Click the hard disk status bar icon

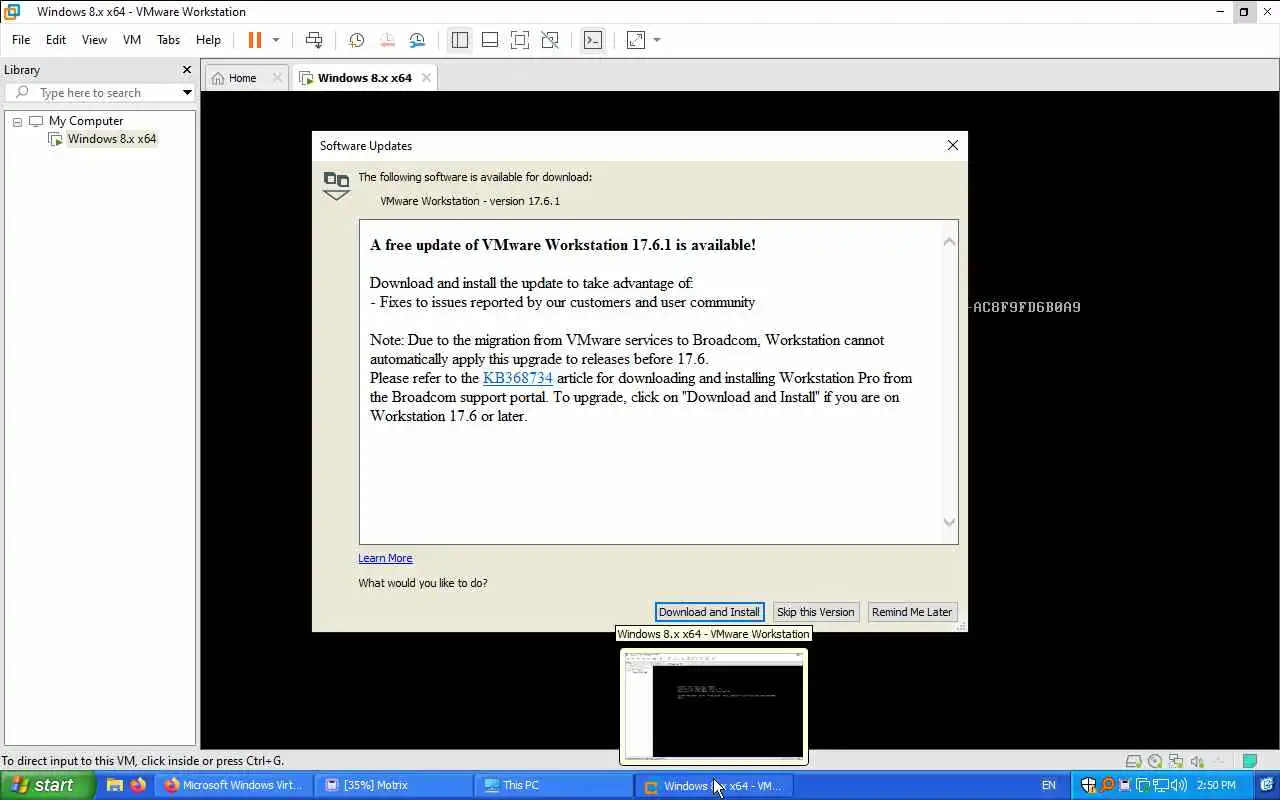pyautogui.click(x=1134, y=761)
